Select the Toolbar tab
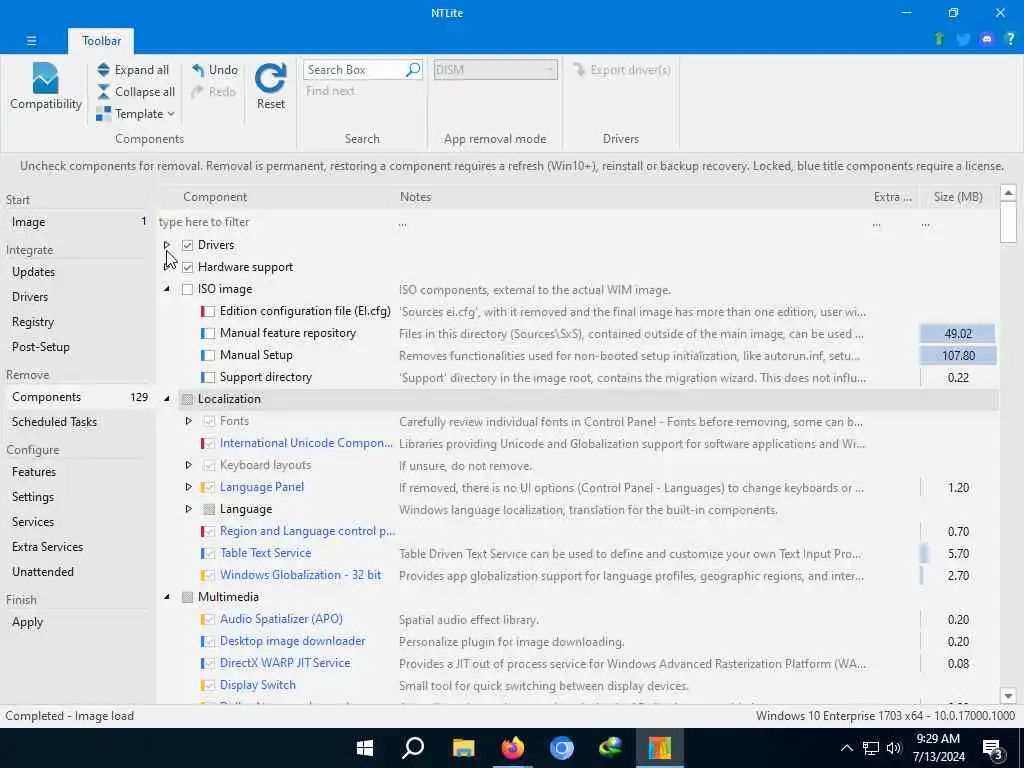The width and height of the screenshot is (1024, 768). (101, 40)
